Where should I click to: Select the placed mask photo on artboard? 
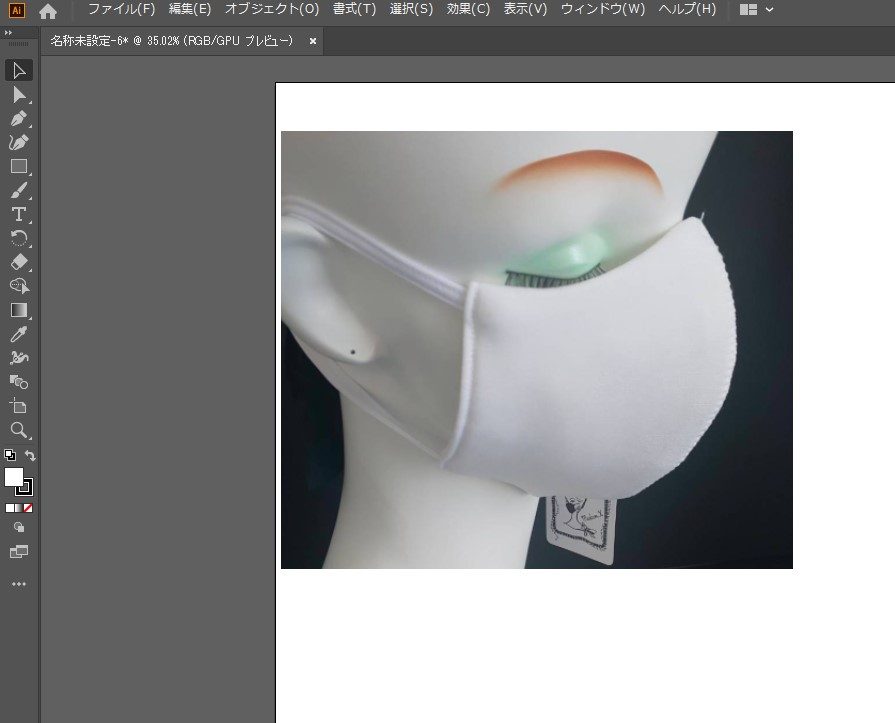(x=537, y=350)
